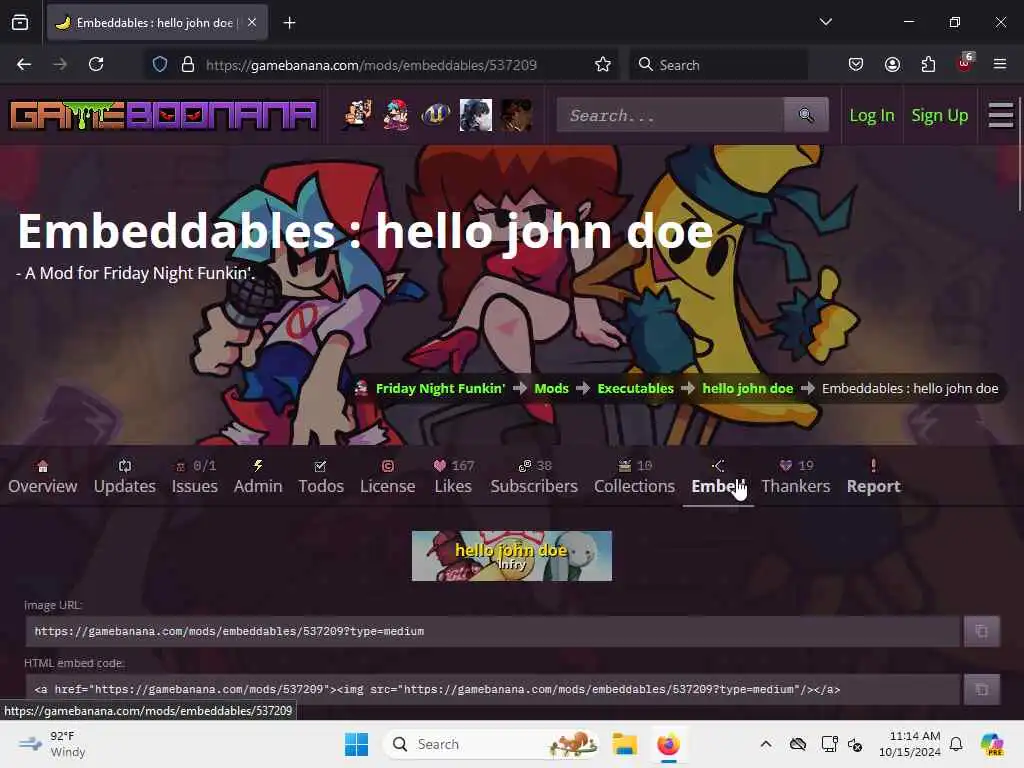Click the Firefox Search box
1024x768 pixels.
[x=718, y=65]
